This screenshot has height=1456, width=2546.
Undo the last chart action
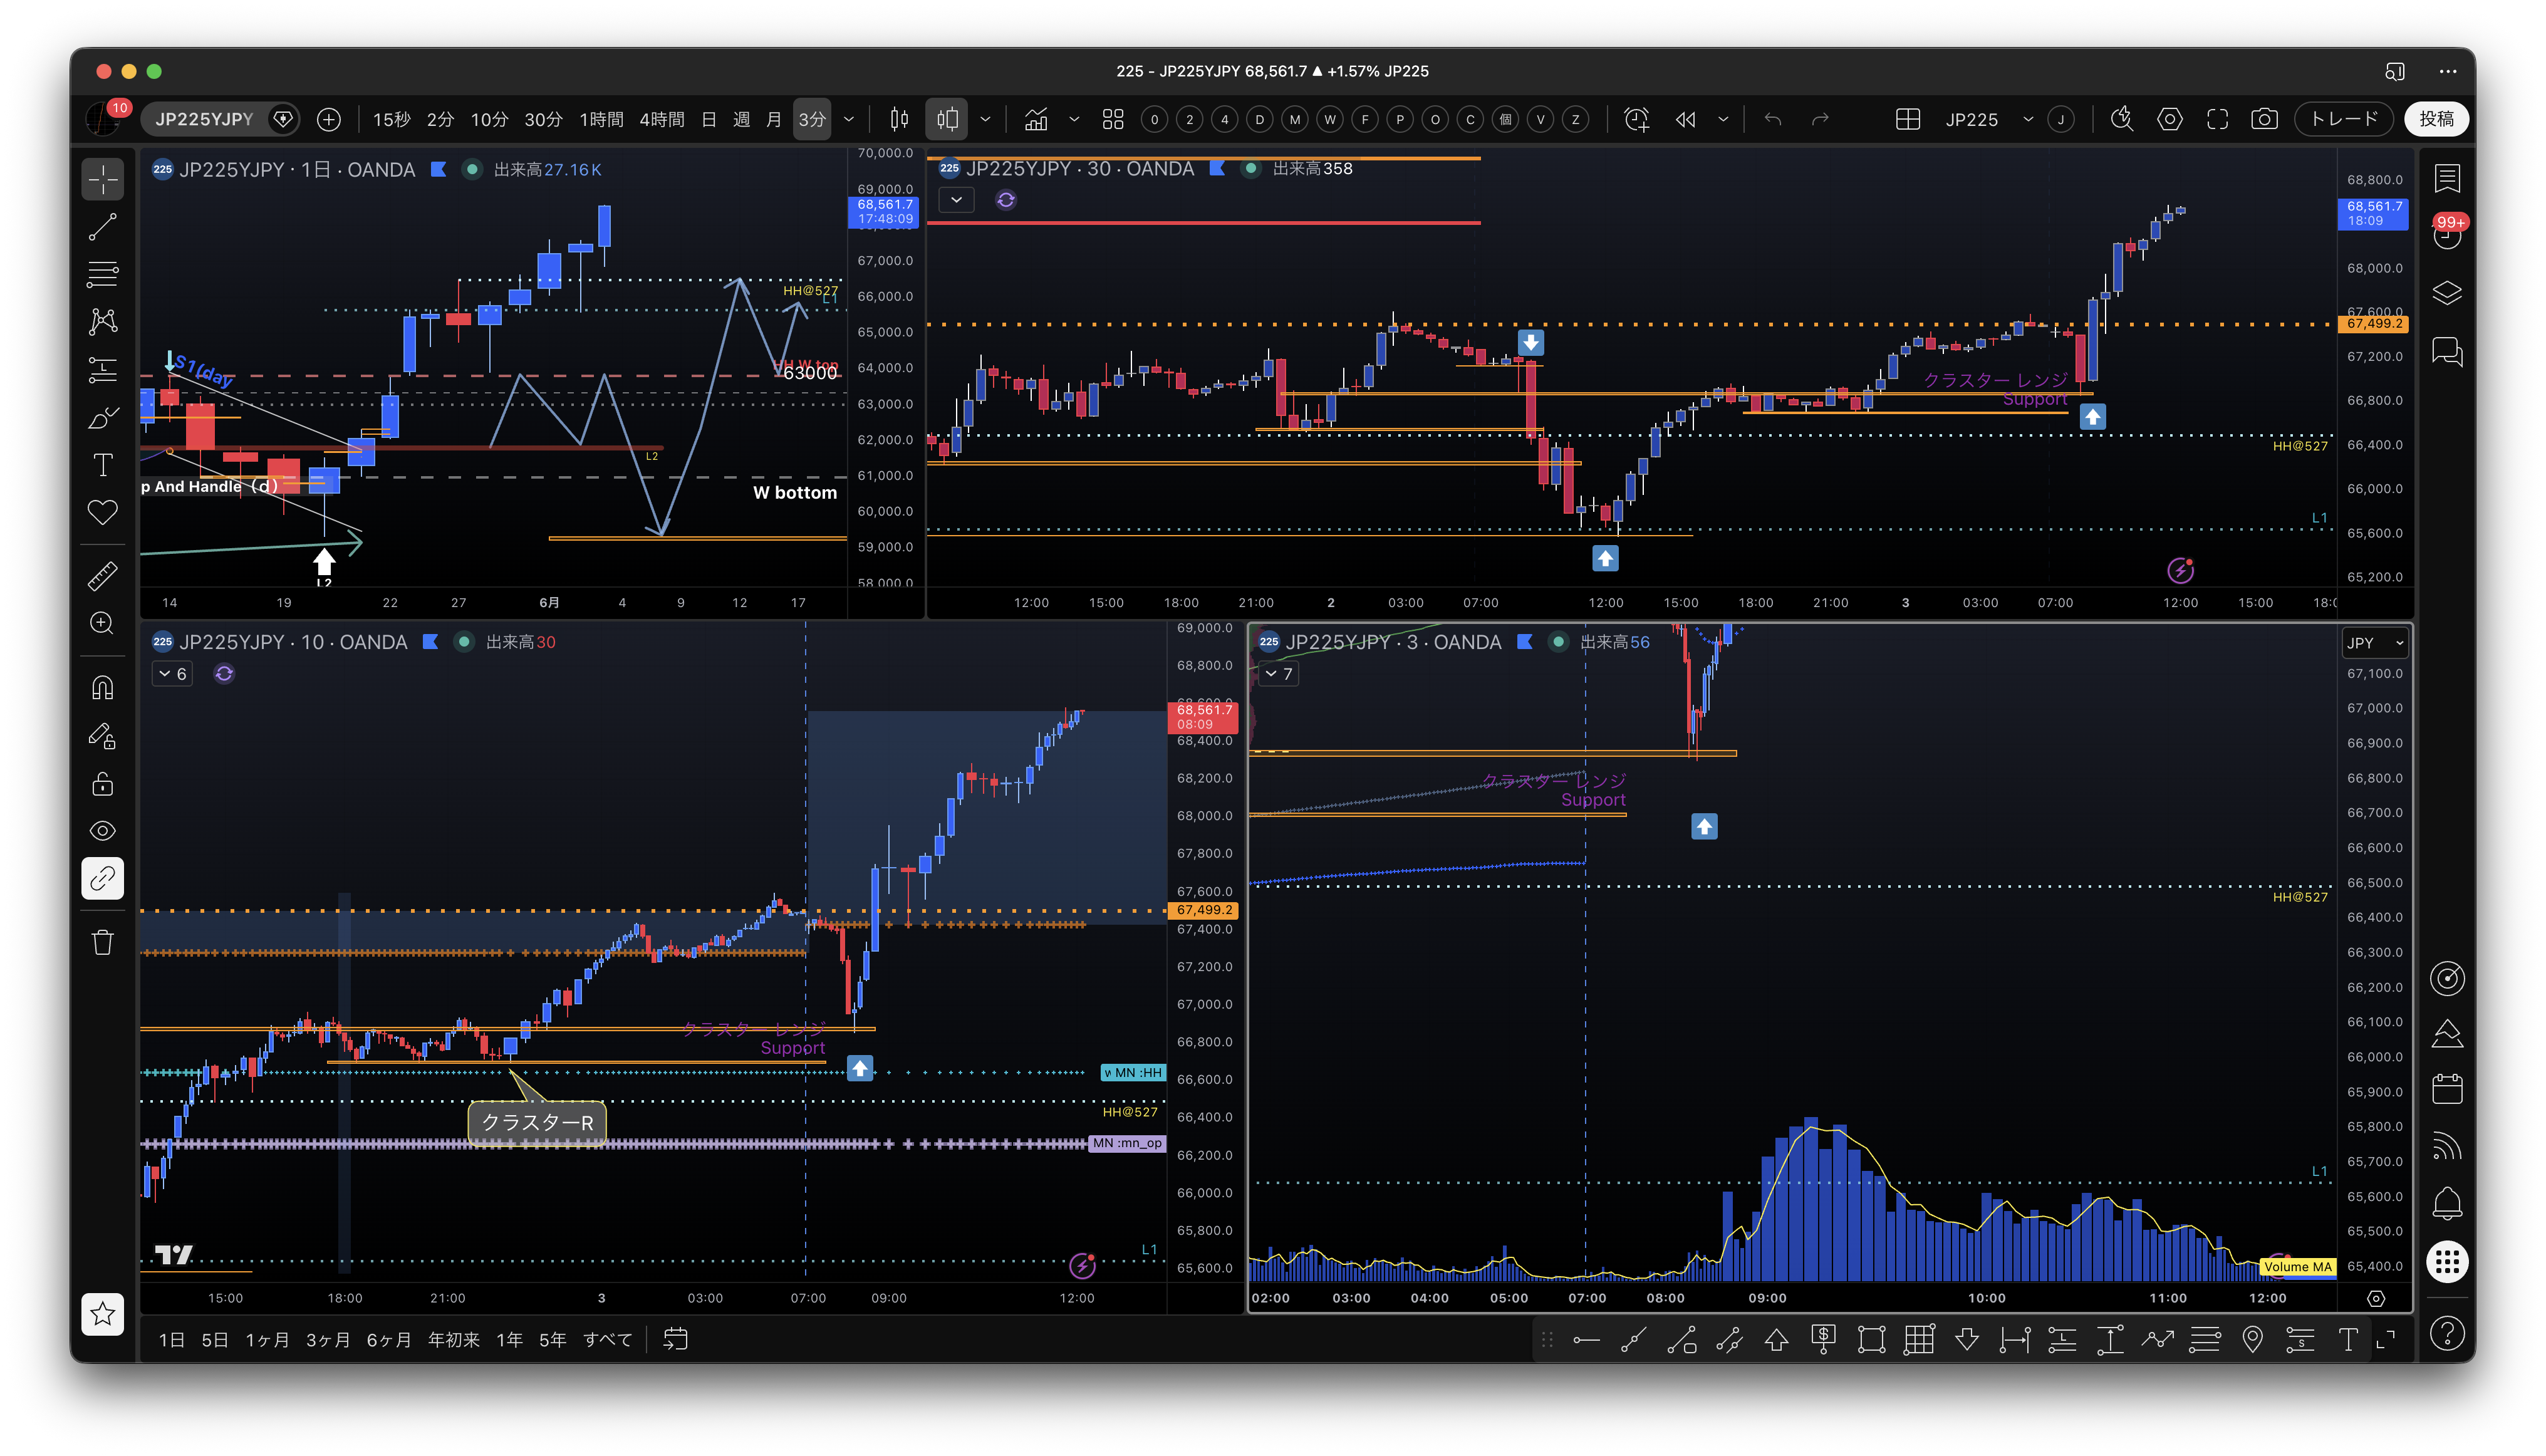point(1773,119)
